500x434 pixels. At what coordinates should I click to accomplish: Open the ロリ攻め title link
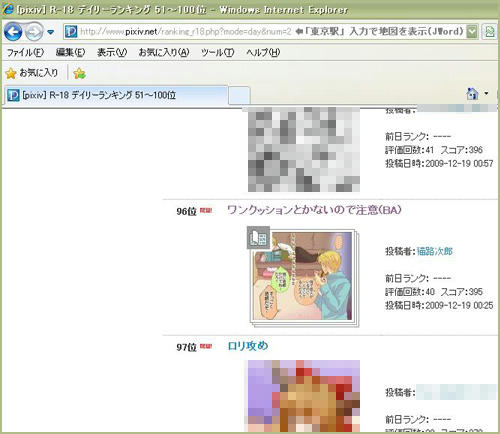point(248,346)
